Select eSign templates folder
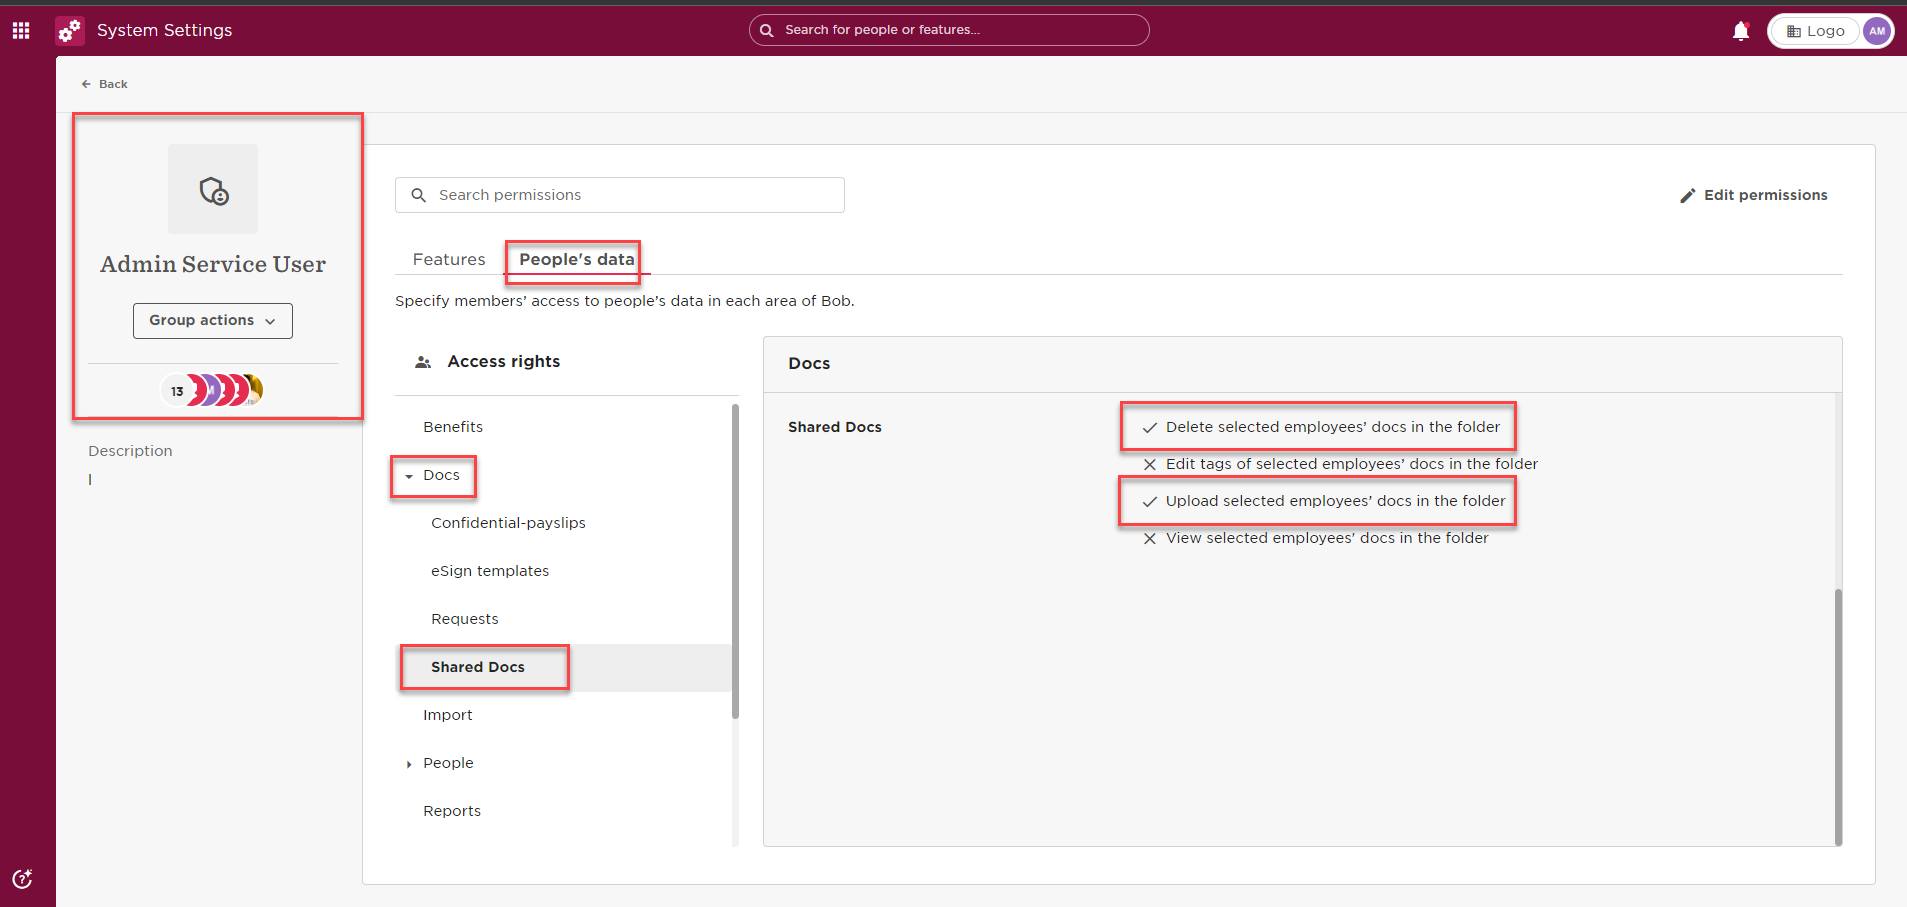This screenshot has height=907, width=1907. click(x=490, y=571)
